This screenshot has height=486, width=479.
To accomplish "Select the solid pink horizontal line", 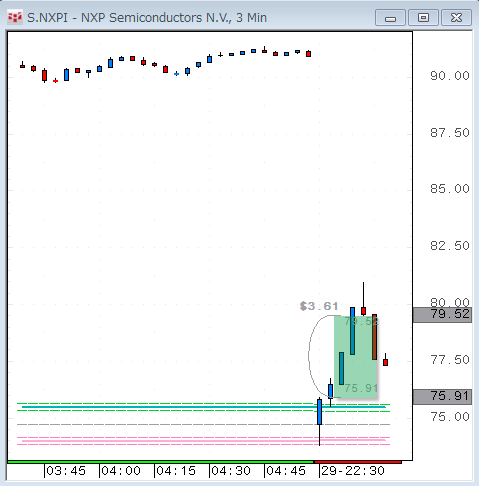I will (203, 441).
